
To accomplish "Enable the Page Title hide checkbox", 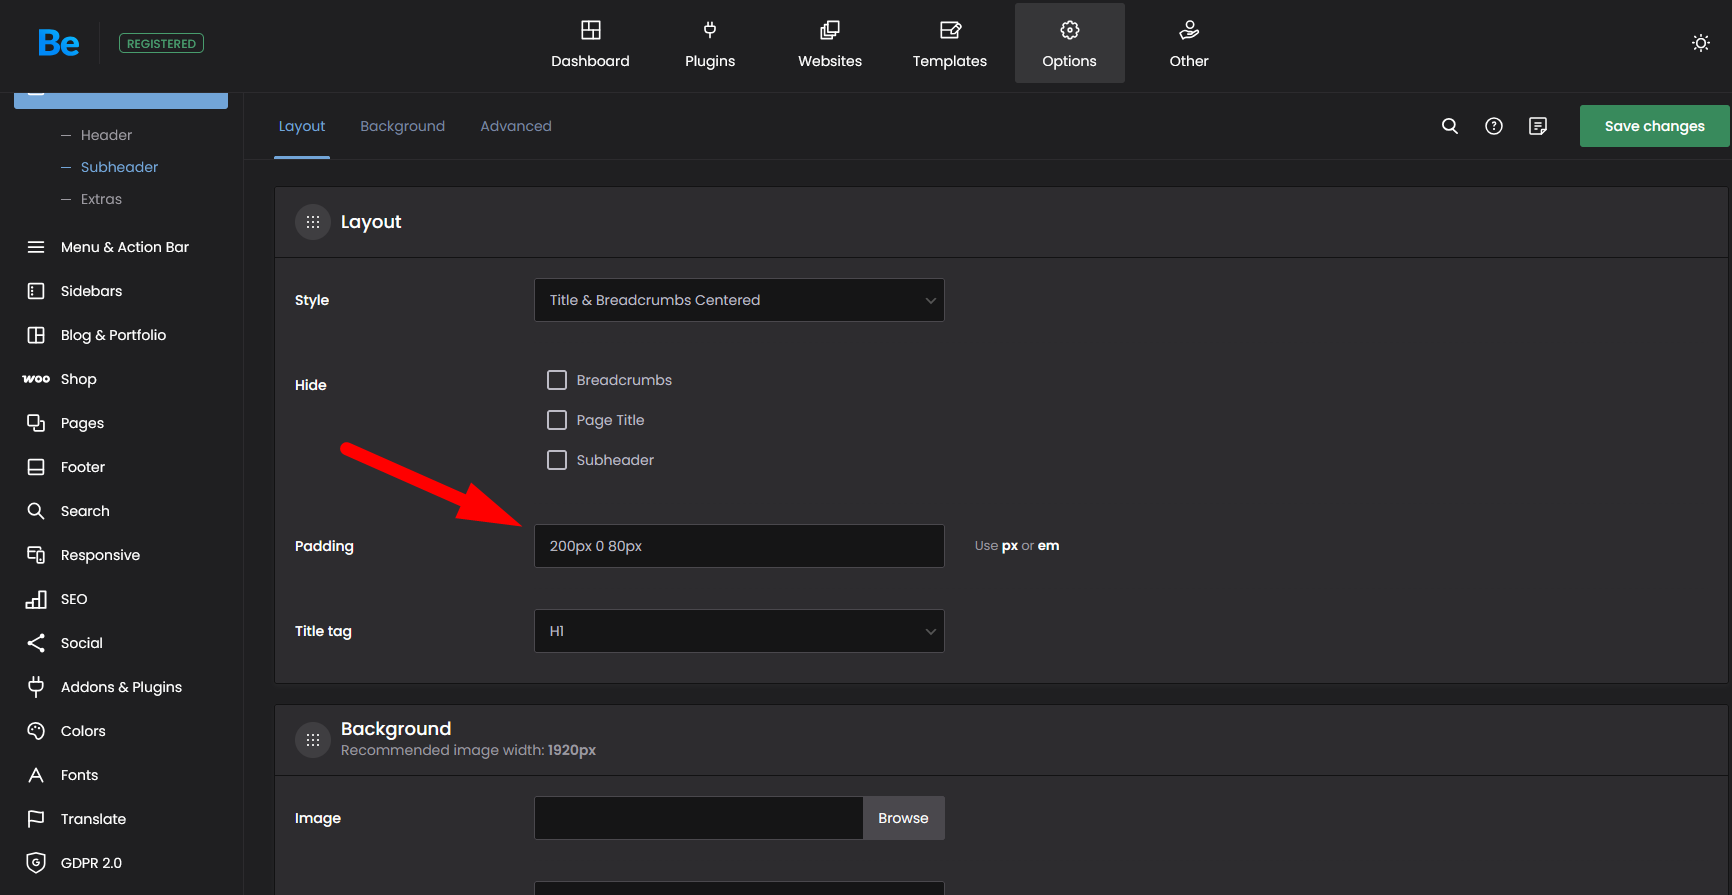I will 557,420.
